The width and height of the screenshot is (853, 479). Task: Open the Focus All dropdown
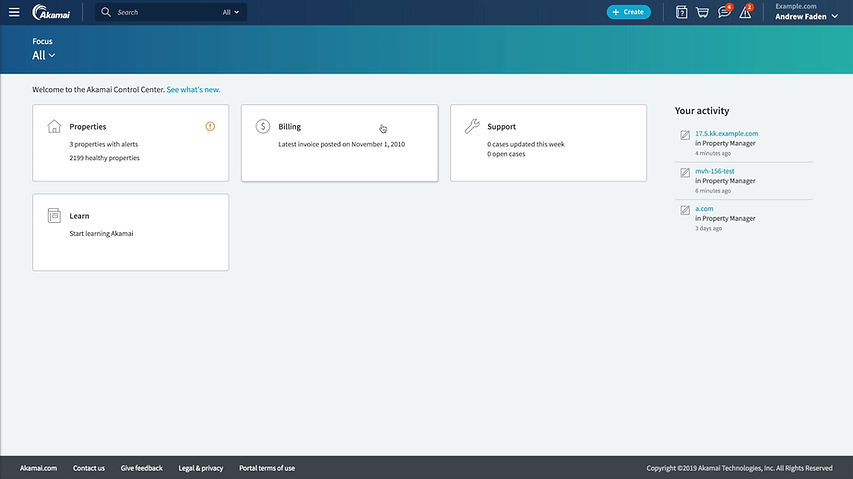pyautogui.click(x=44, y=55)
